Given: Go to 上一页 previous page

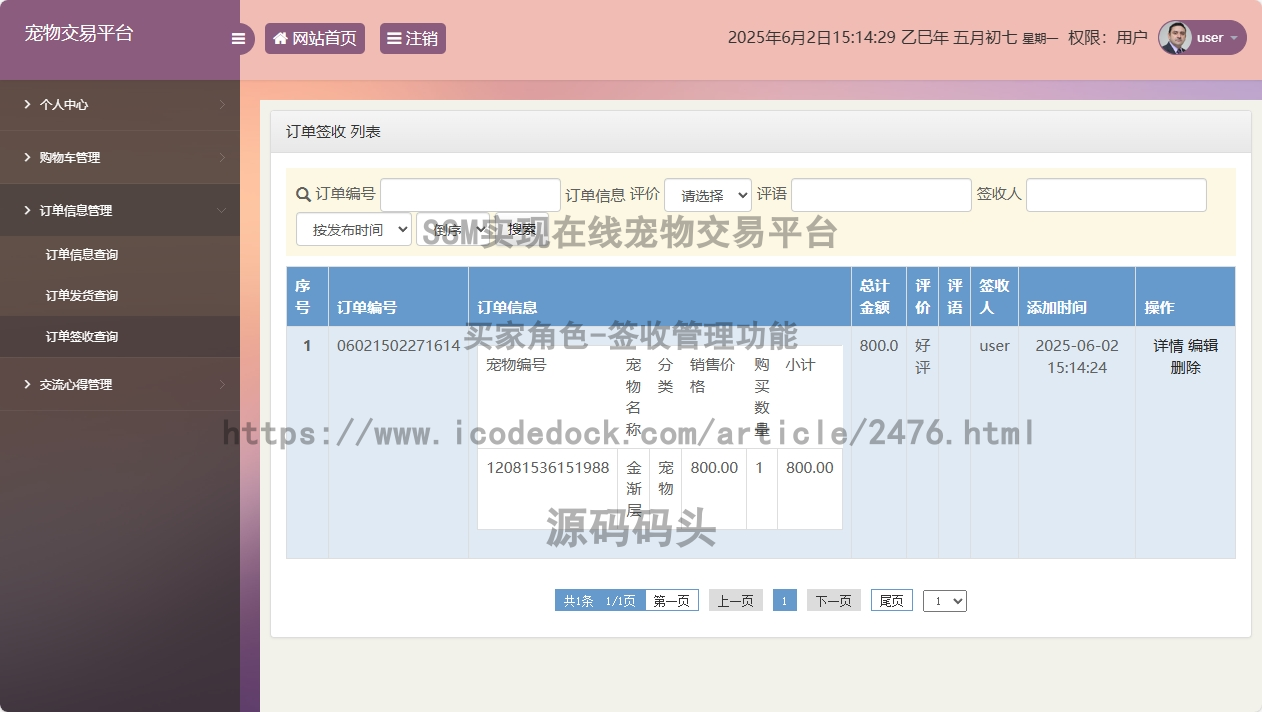Looking at the screenshot, I should 736,601.
